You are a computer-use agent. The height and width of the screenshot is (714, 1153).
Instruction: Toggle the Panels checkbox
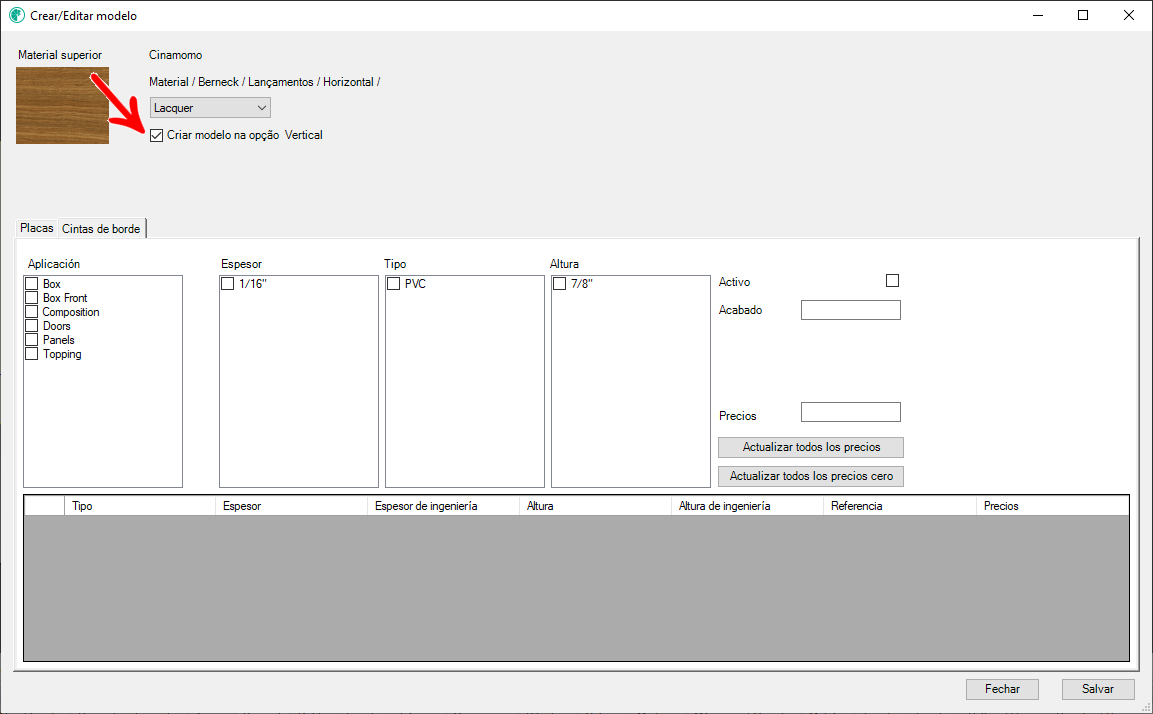tap(32, 340)
